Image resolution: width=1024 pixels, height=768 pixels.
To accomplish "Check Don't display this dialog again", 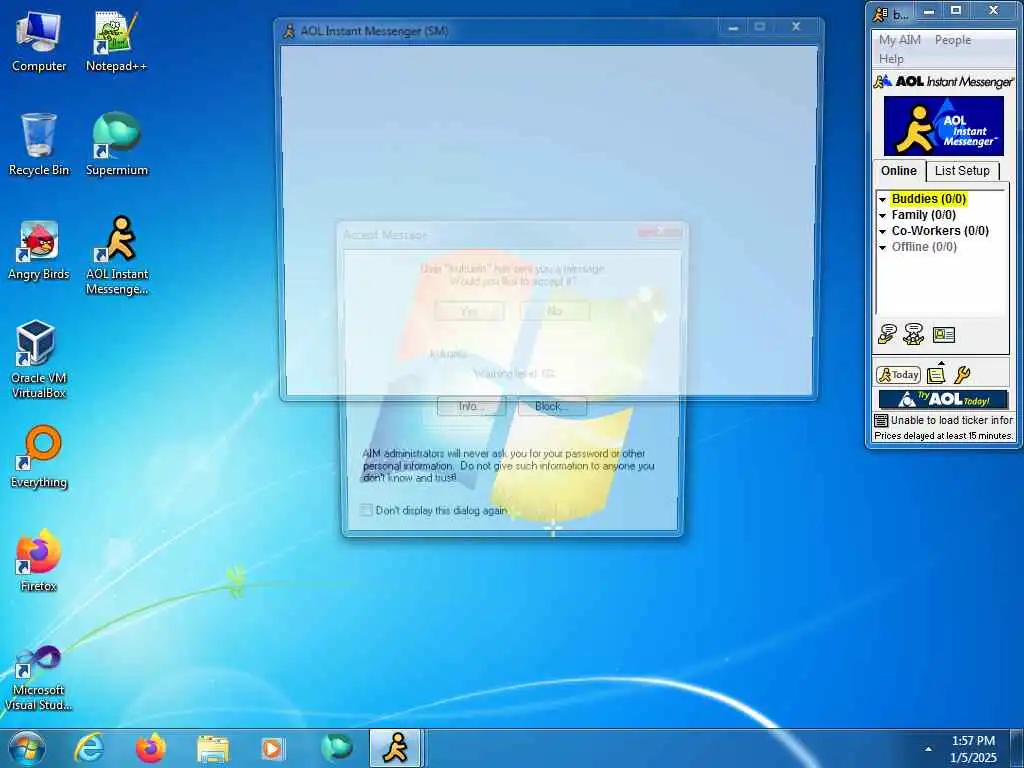I will [x=366, y=510].
